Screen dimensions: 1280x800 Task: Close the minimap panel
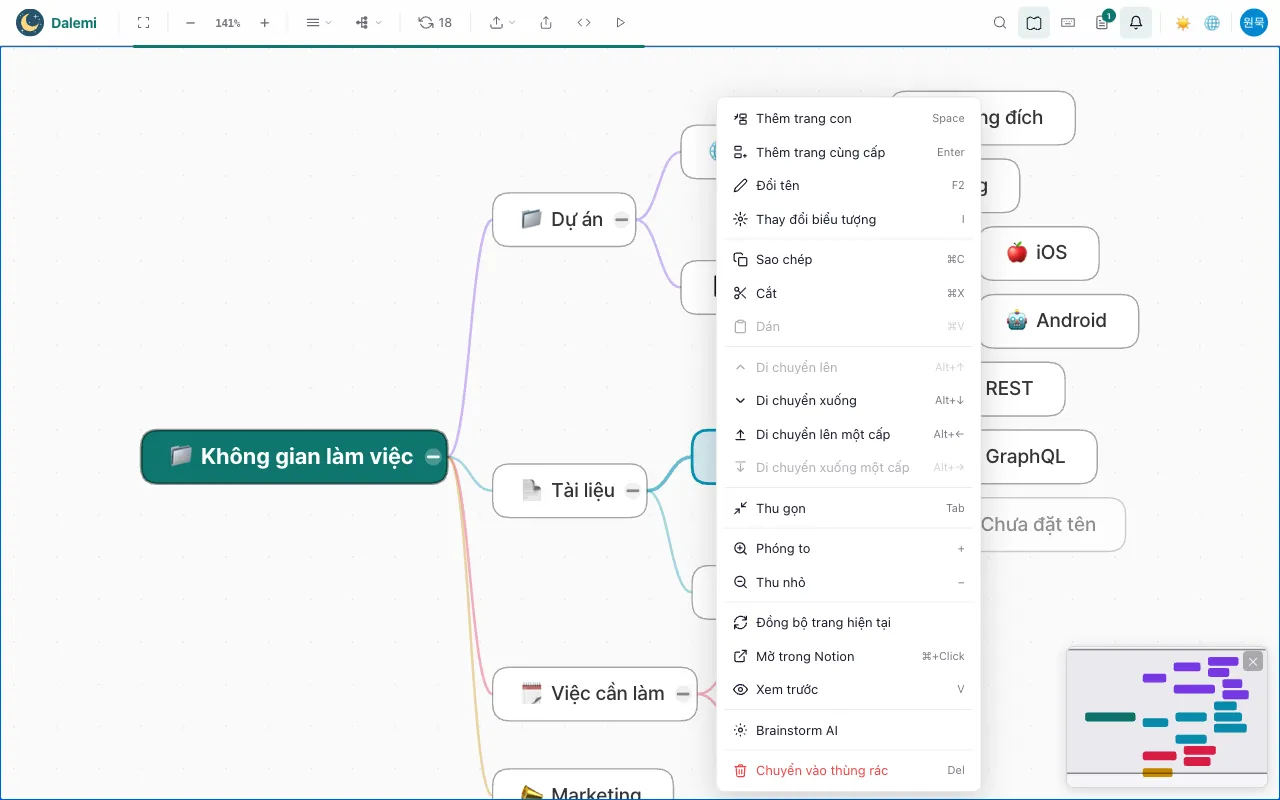coord(1253,661)
